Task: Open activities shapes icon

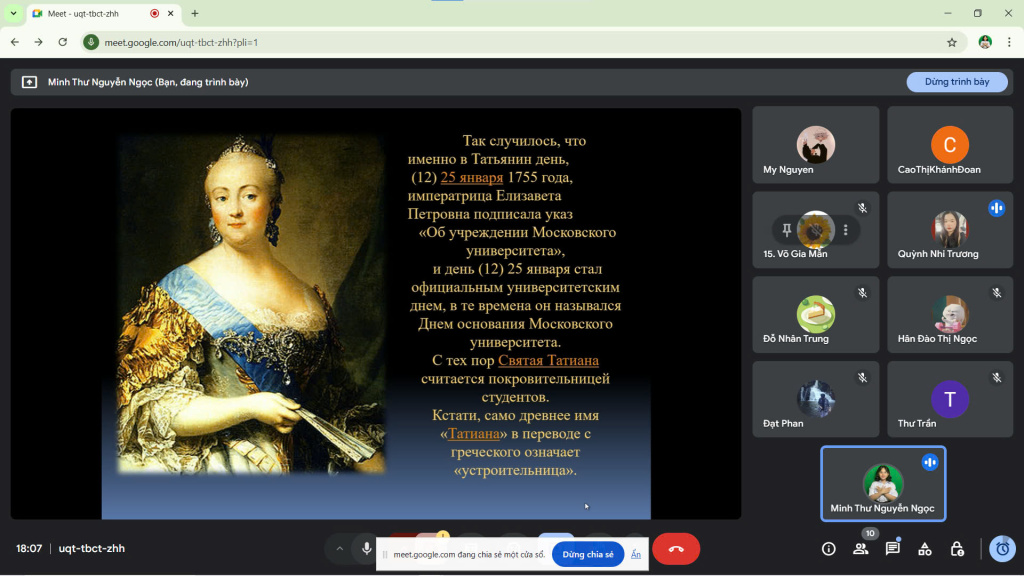Action: [x=925, y=549]
